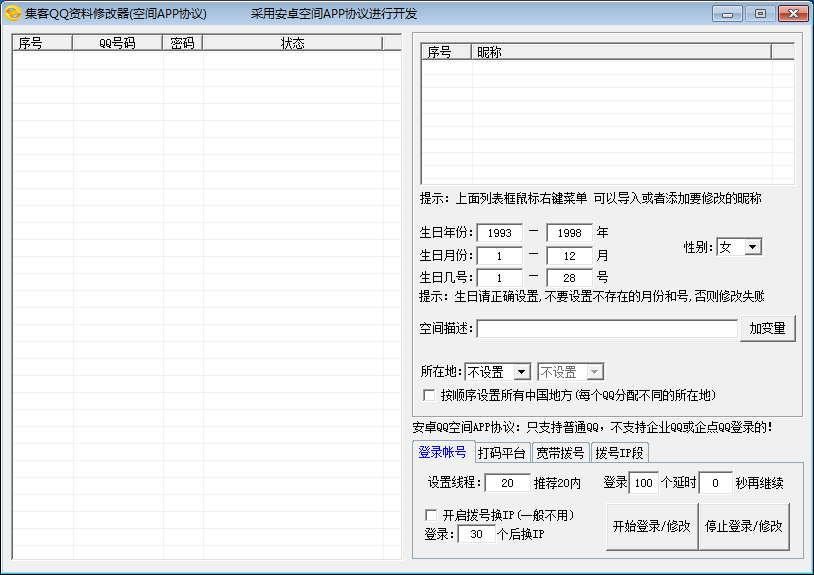
Task: Click birthday start day field
Action: [x=499, y=278]
